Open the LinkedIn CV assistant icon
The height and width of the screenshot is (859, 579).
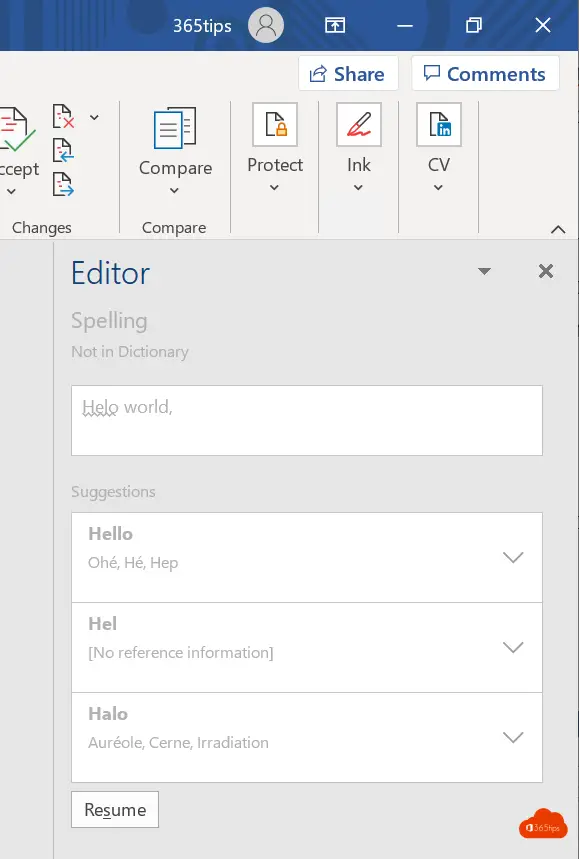click(439, 124)
